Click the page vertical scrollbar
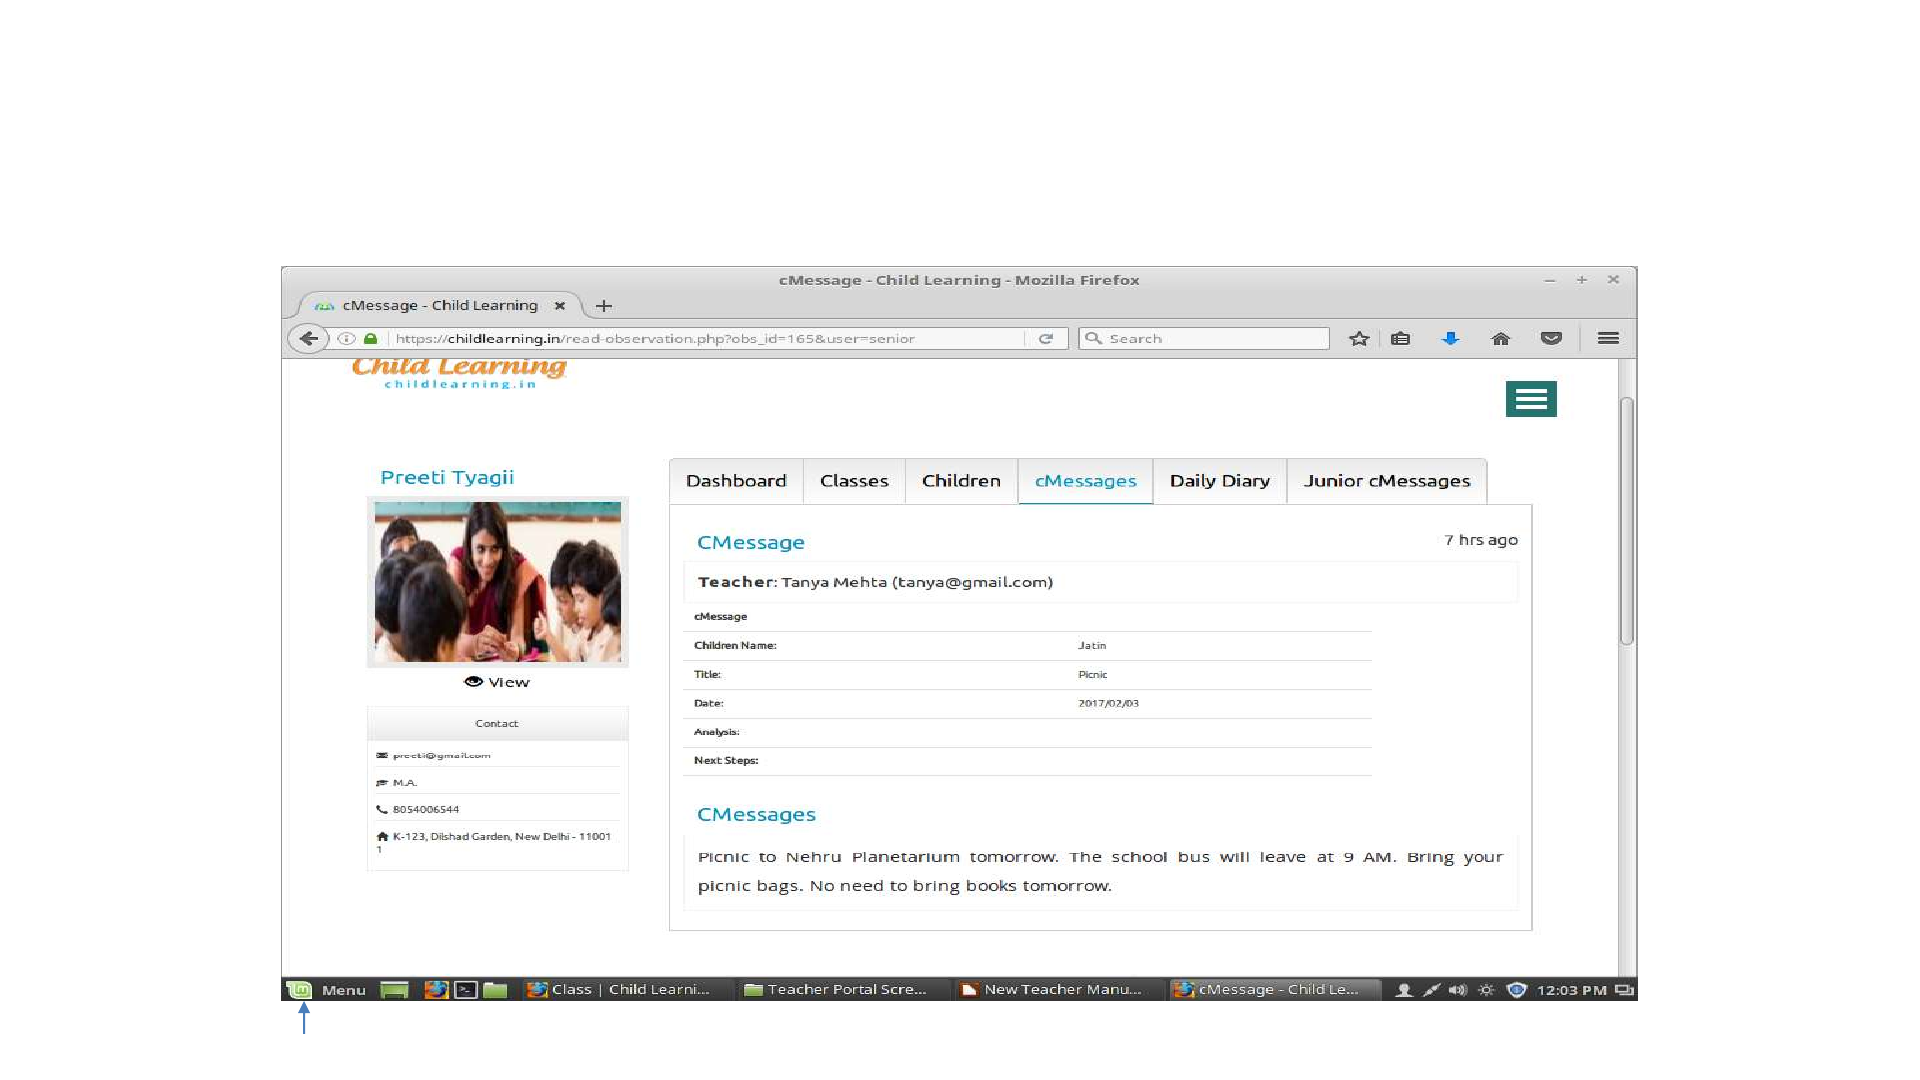 [1627, 520]
